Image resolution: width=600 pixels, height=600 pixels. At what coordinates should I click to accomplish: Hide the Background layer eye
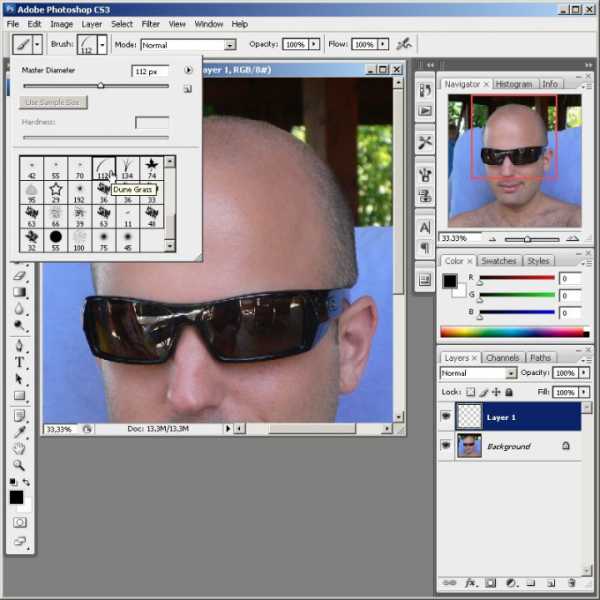tap(446, 445)
